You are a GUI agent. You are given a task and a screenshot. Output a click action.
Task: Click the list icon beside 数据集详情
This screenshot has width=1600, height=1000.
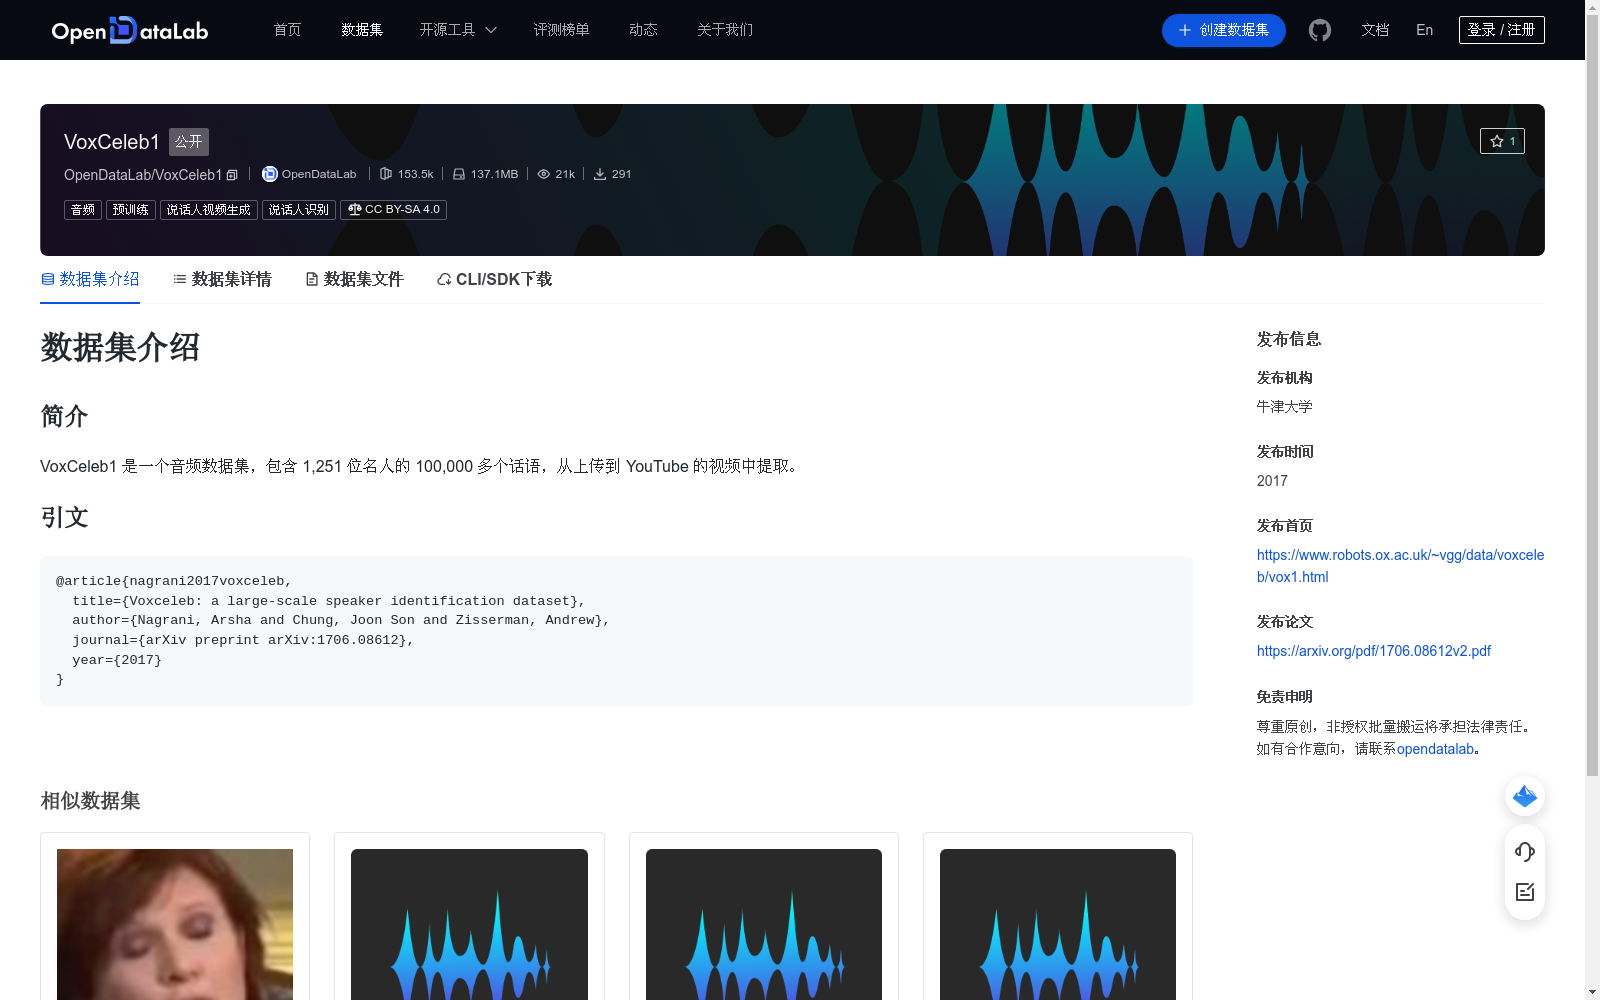180,279
